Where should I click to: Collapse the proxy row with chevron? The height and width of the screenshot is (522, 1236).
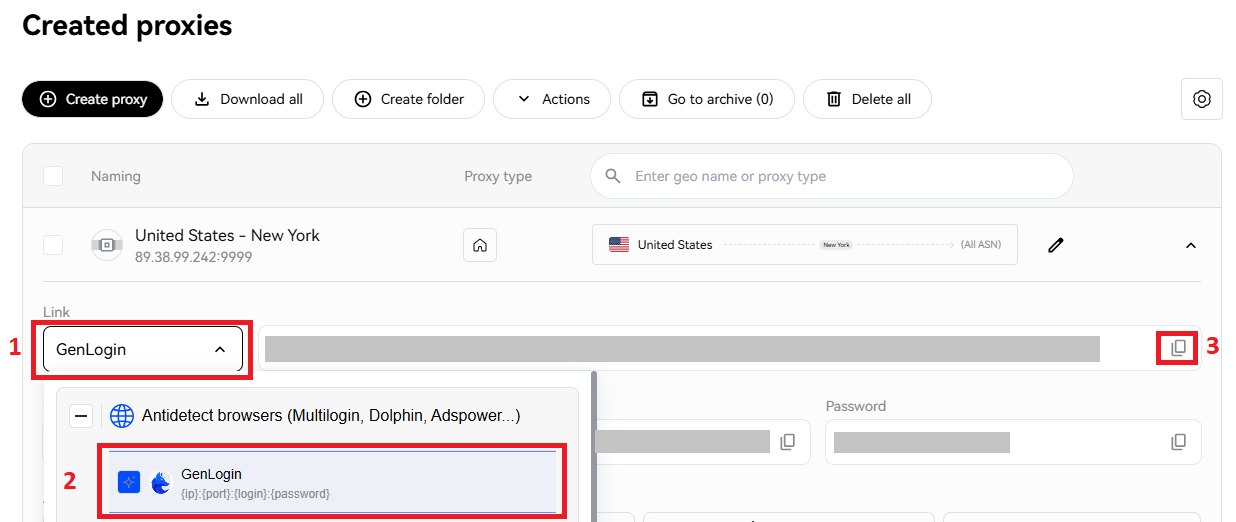(x=1190, y=245)
